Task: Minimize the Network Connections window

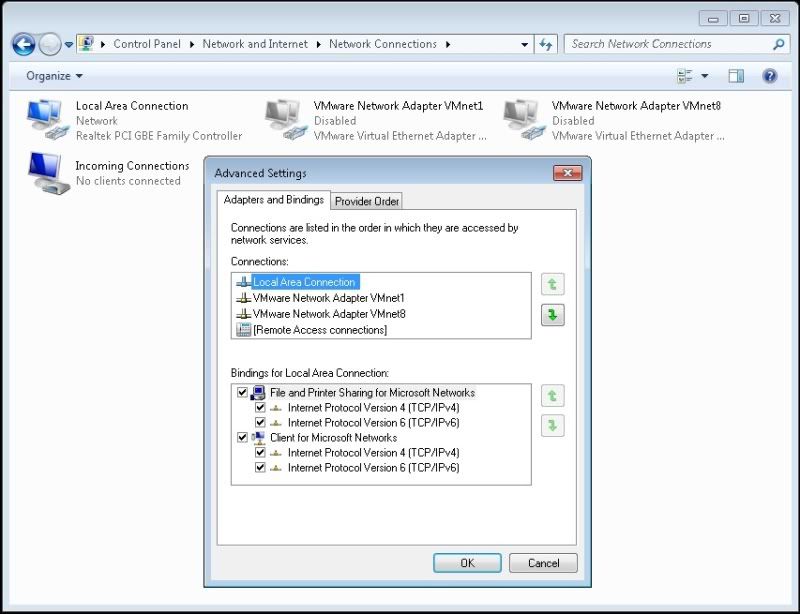Action: tap(713, 19)
